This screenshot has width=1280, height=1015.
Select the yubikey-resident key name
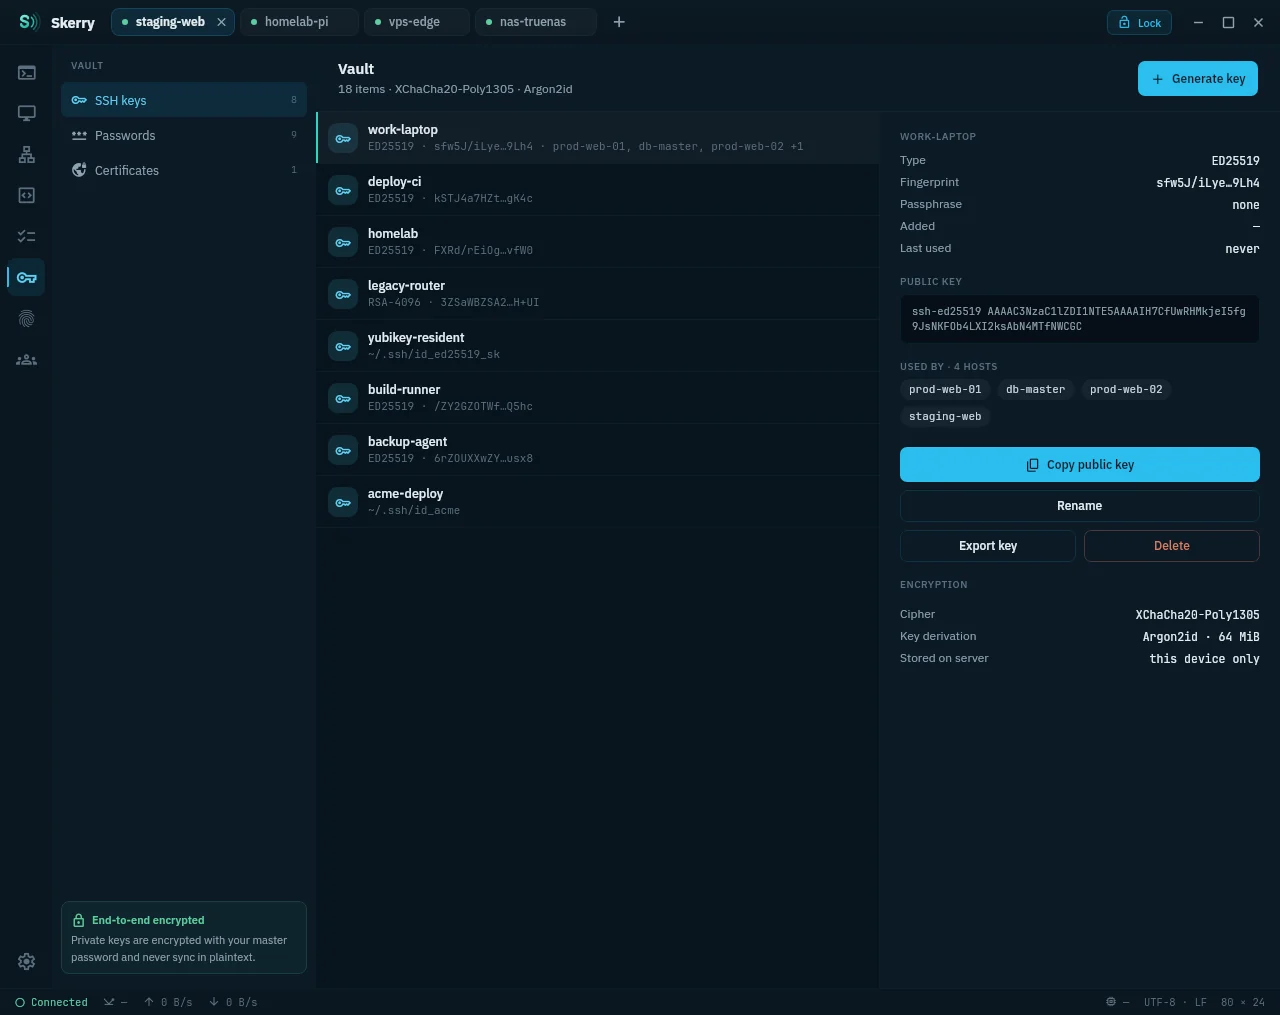[x=416, y=338]
